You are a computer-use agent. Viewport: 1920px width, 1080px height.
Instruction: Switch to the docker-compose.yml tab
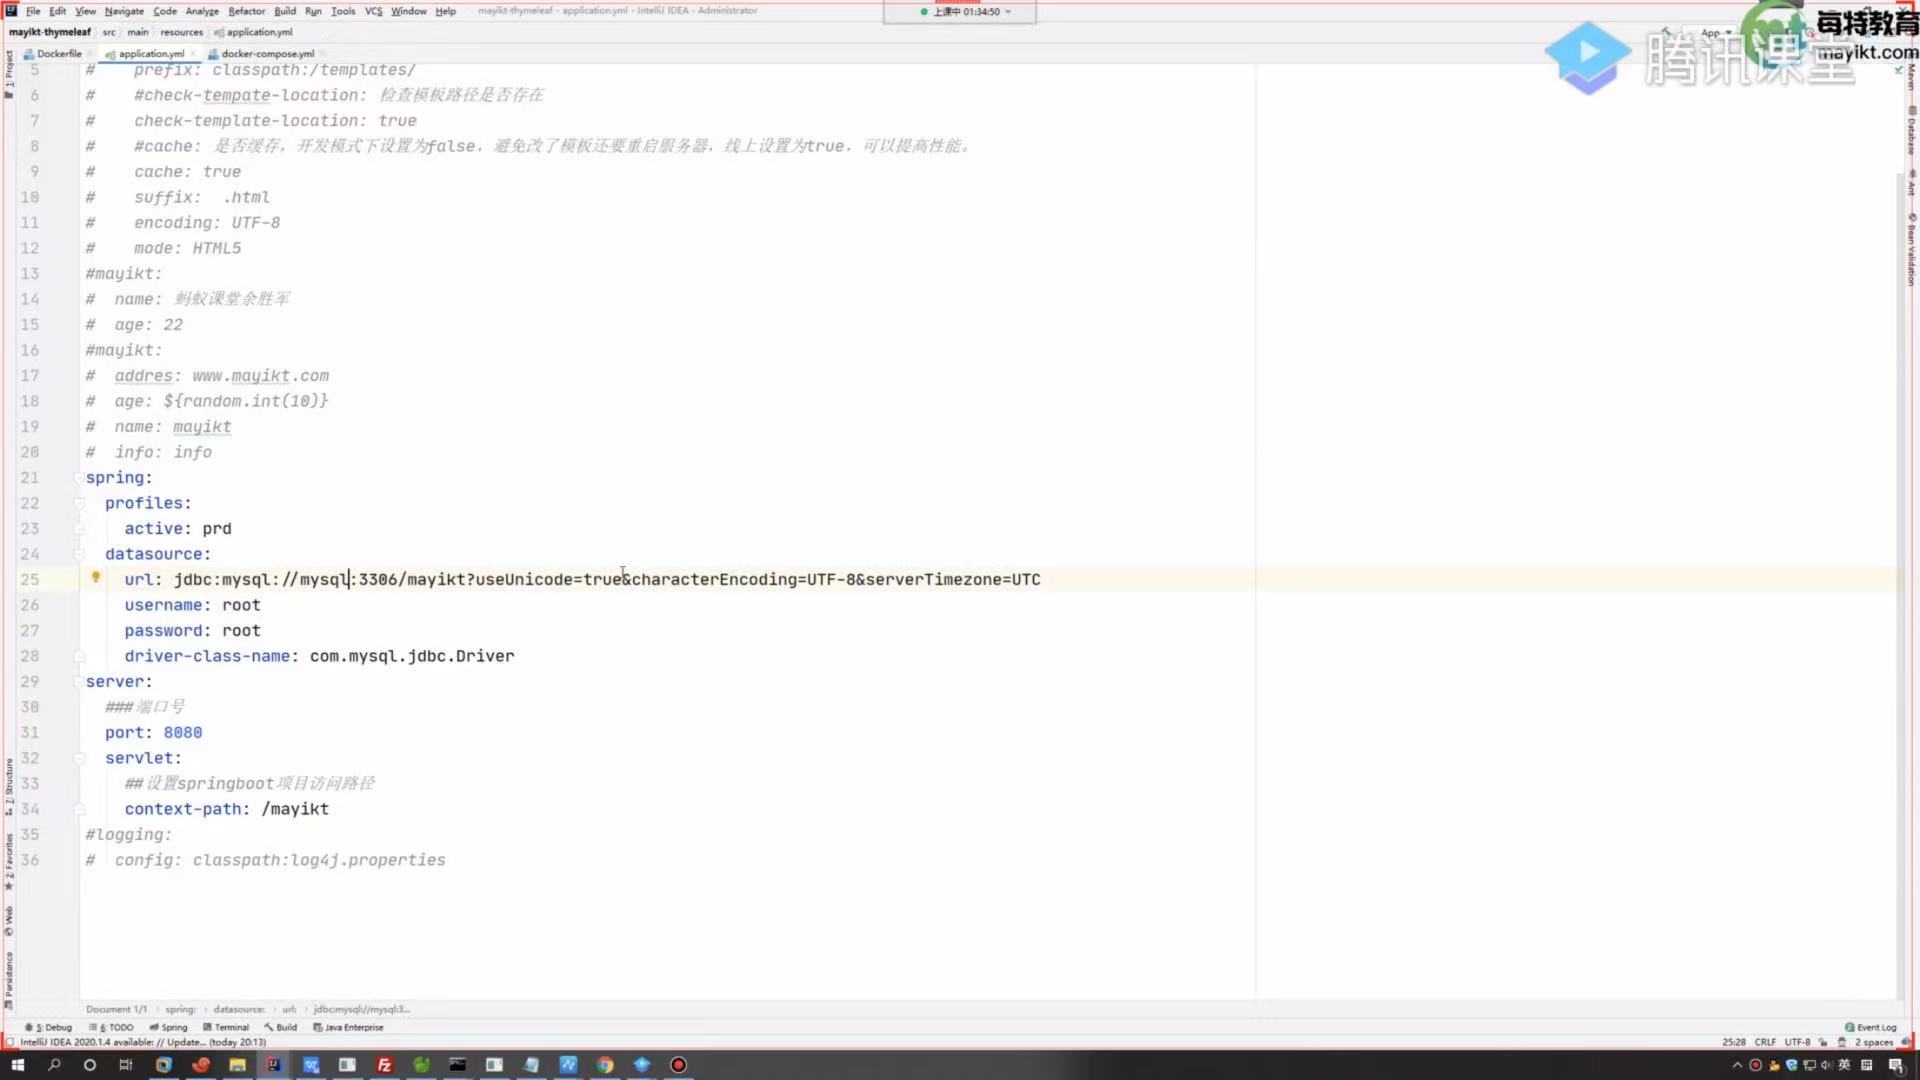pyautogui.click(x=266, y=54)
